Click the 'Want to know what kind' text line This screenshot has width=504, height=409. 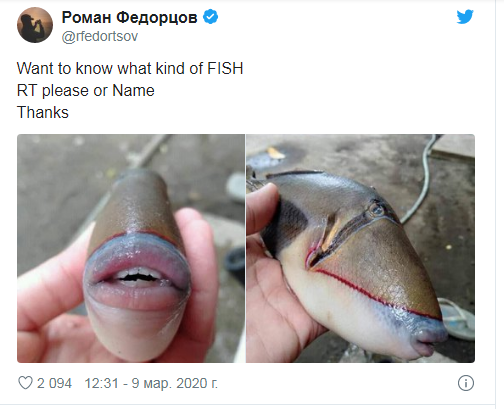pos(130,68)
